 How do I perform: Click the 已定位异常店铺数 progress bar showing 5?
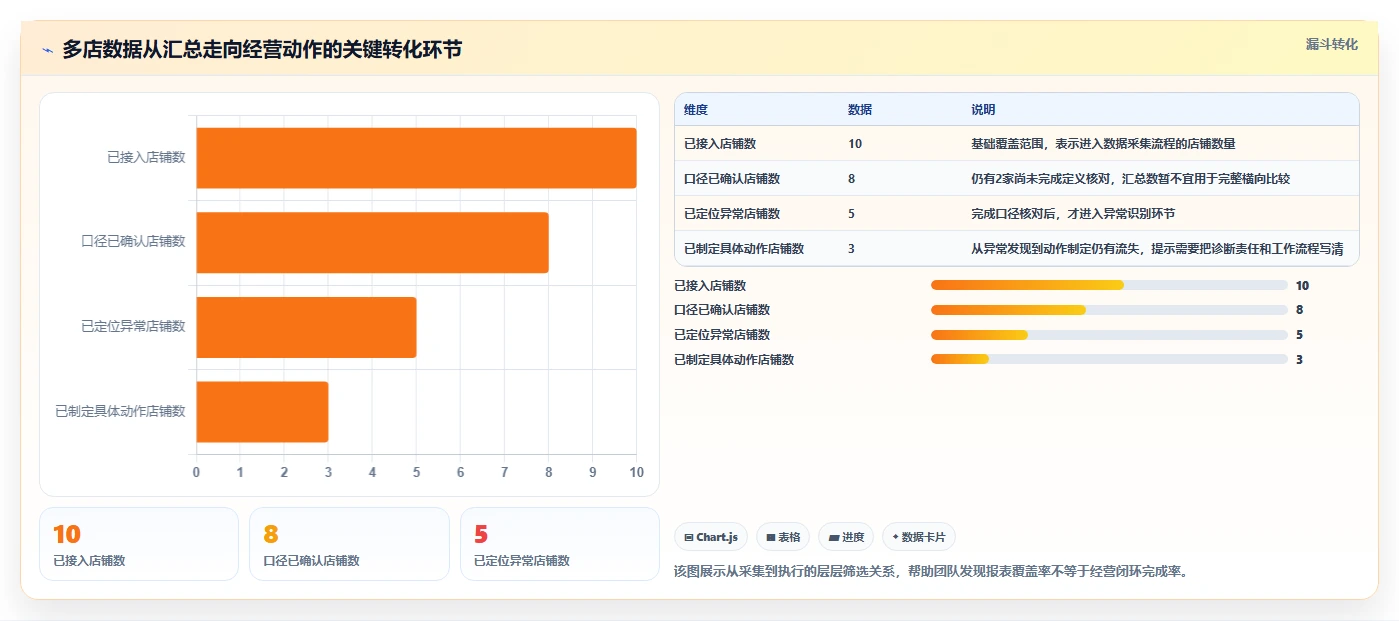point(1109,335)
